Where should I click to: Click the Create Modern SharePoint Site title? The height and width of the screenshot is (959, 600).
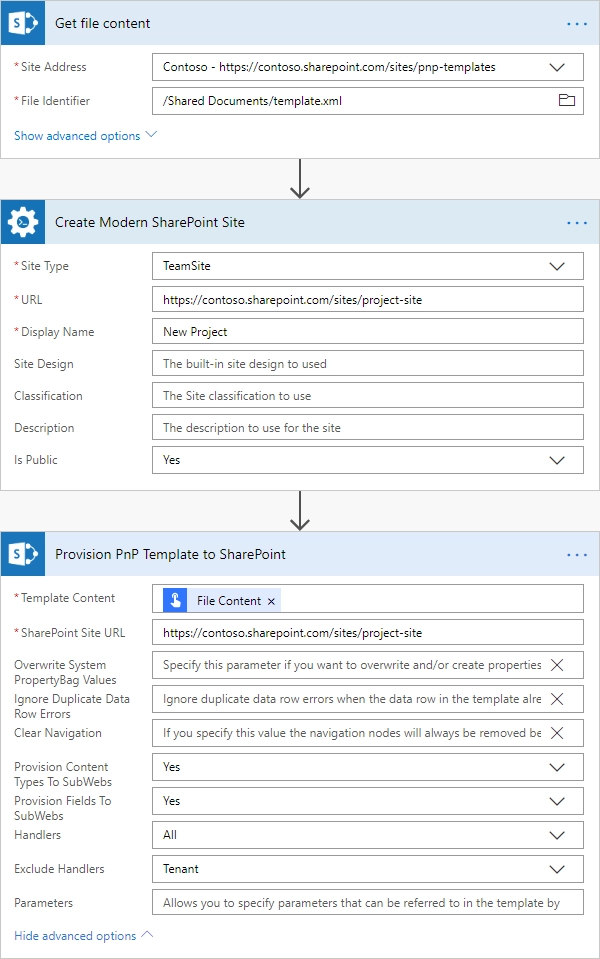click(x=150, y=222)
